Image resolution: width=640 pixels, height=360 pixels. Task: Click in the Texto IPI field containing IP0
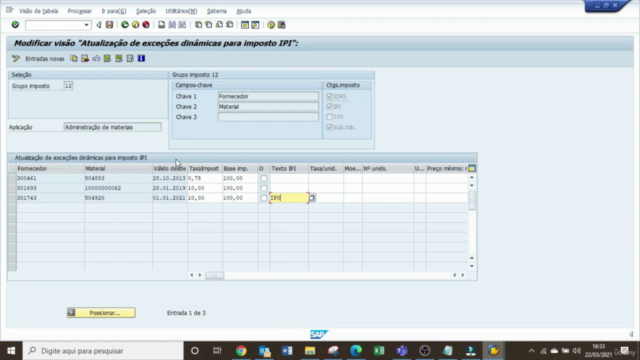[x=289, y=198]
